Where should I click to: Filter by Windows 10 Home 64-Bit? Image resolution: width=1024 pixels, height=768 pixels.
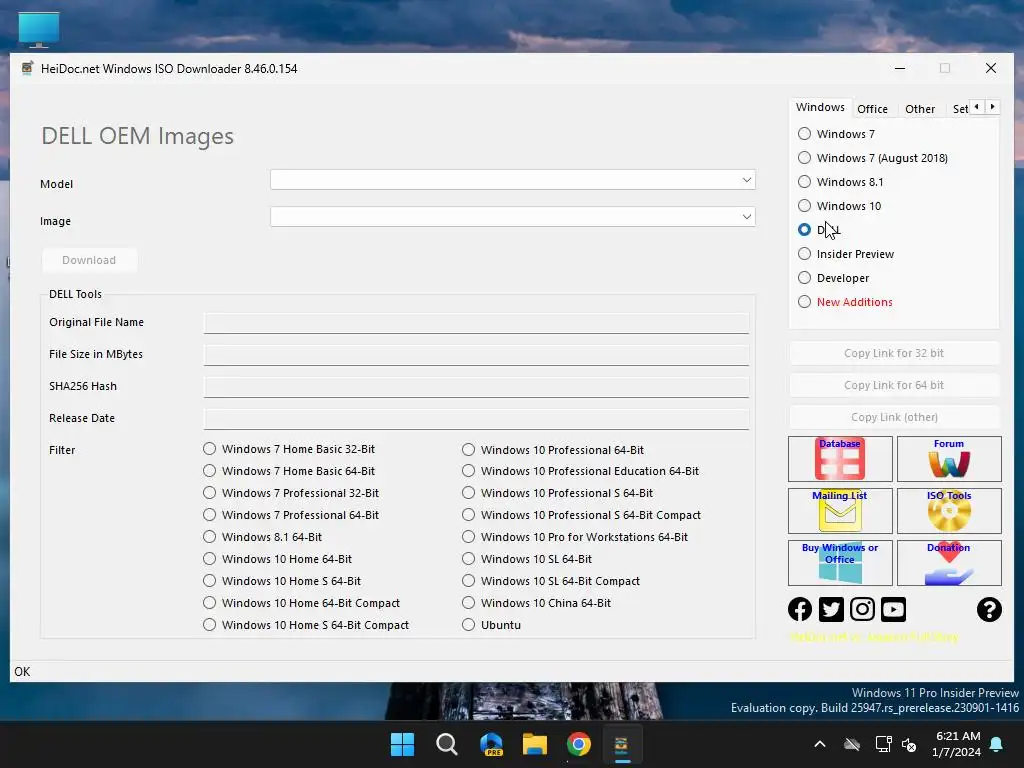tap(278, 559)
